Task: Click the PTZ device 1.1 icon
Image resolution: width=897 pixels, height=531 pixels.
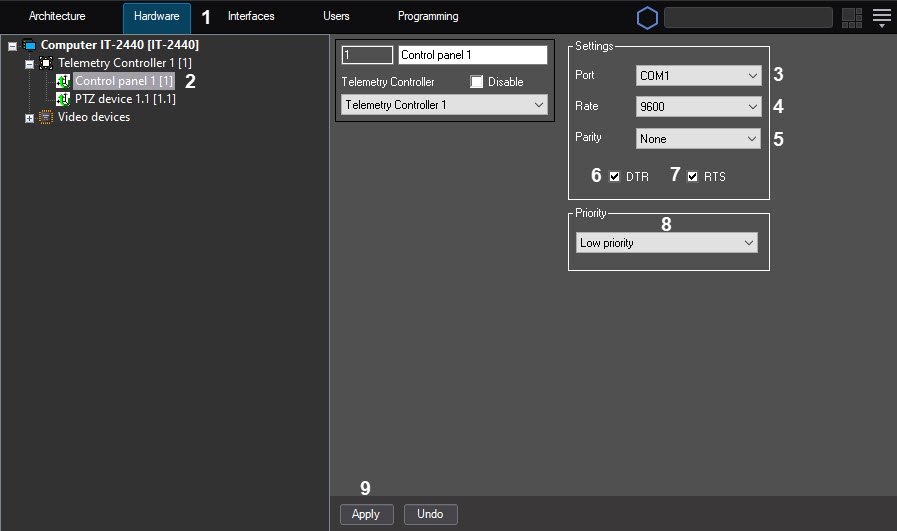Action: pos(63,99)
